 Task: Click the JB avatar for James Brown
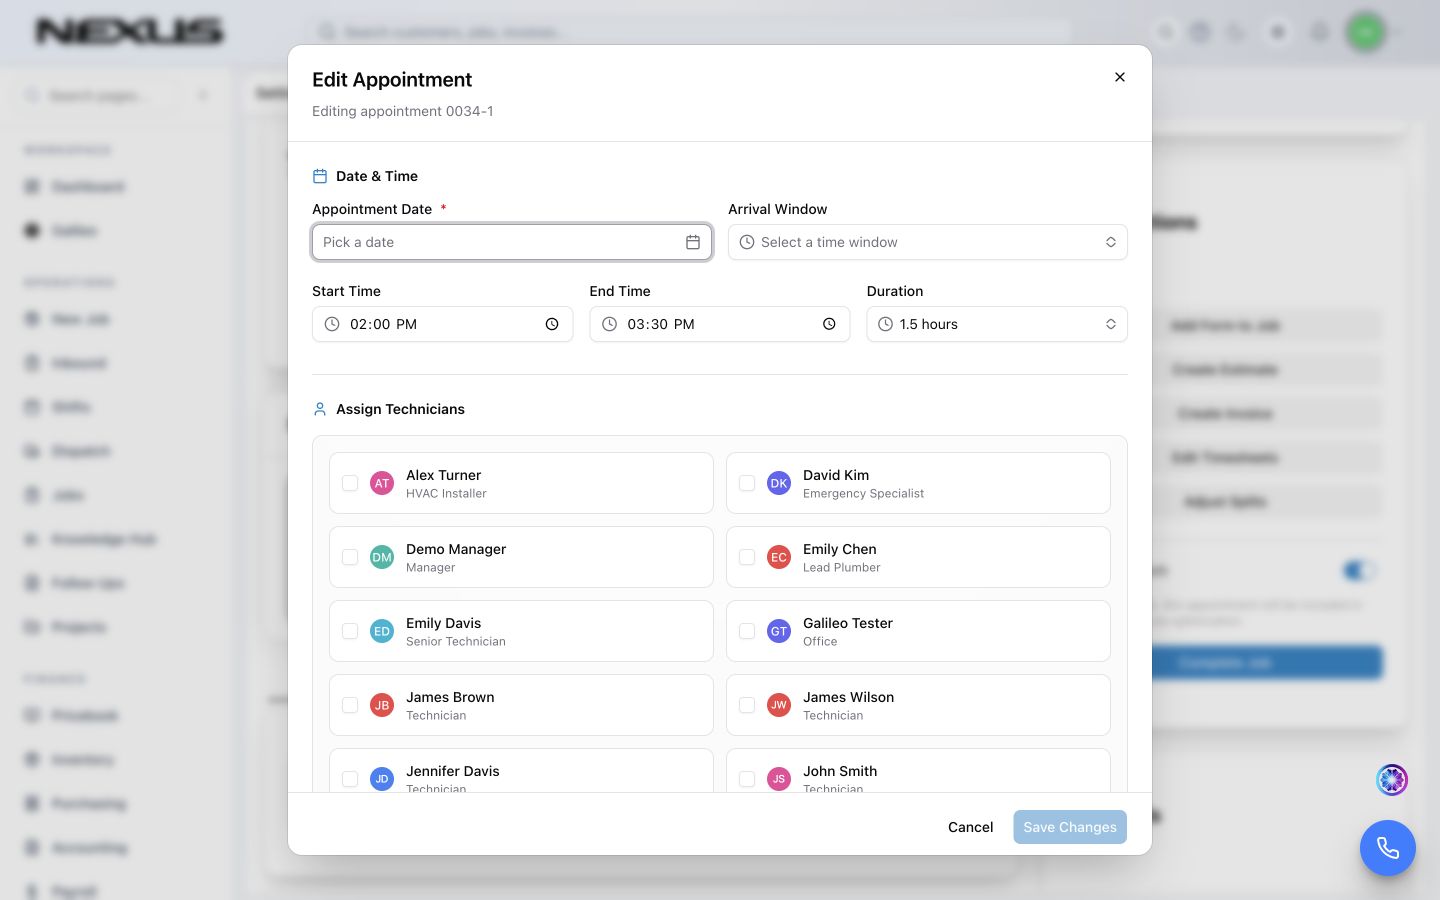(382, 705)
